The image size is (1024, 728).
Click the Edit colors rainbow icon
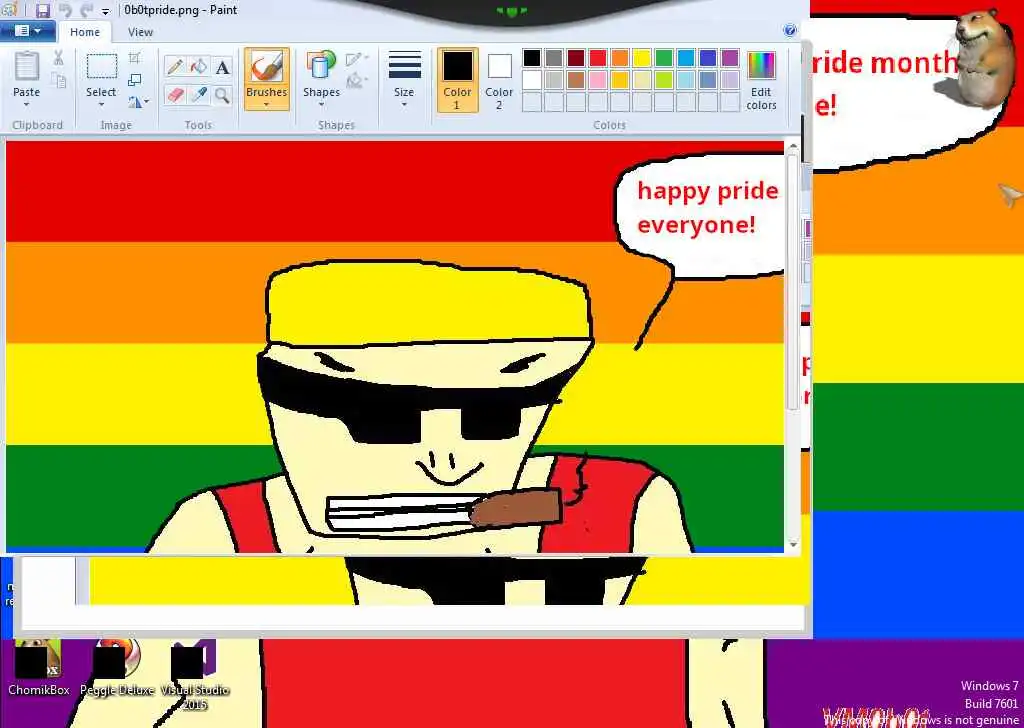pos(761,66)
